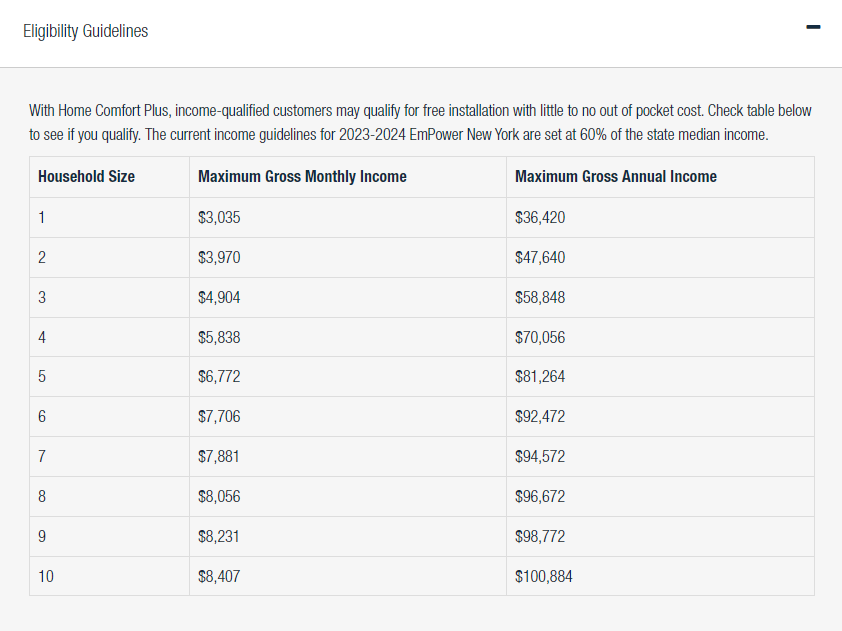Viewport: 842px width, 631px height.
Task: Click the $7,881 monthly income value
Action: pyautogui.click(x=219, y=457)
